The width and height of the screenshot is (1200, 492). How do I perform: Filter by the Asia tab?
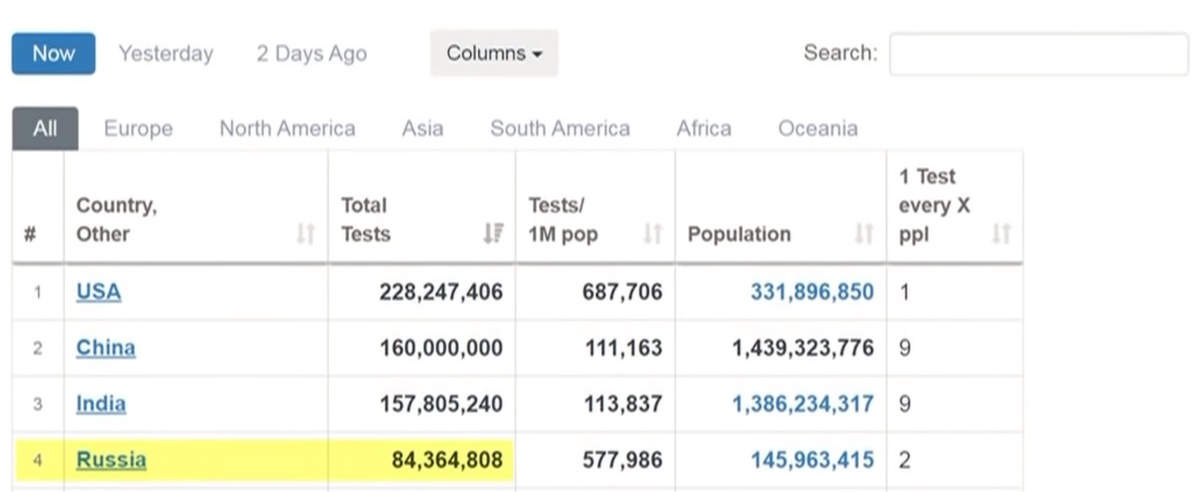point(422,129)
